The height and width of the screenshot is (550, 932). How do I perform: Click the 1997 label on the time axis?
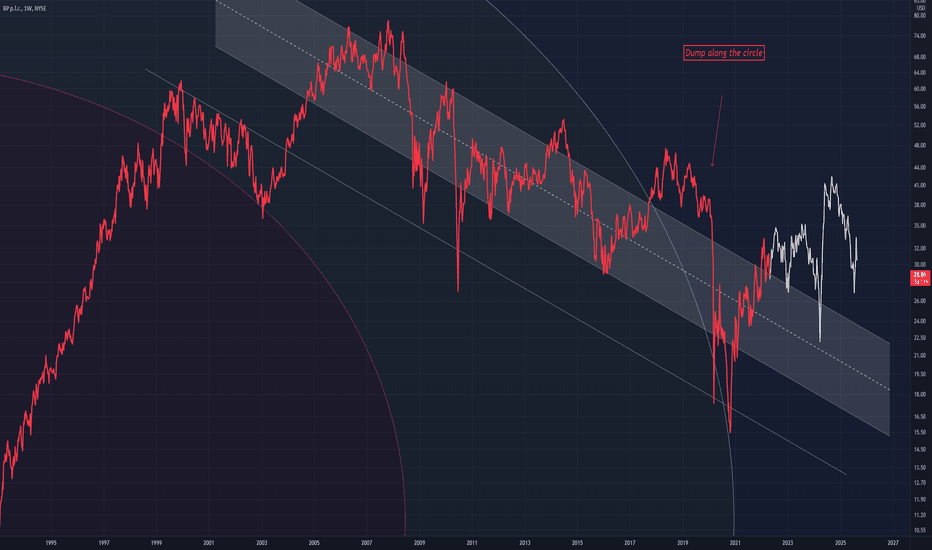[103, 543]
